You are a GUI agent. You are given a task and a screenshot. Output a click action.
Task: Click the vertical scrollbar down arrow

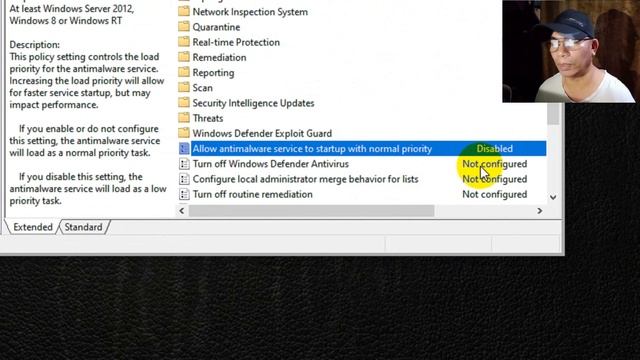pyautogui.click(x=553, y=197)
